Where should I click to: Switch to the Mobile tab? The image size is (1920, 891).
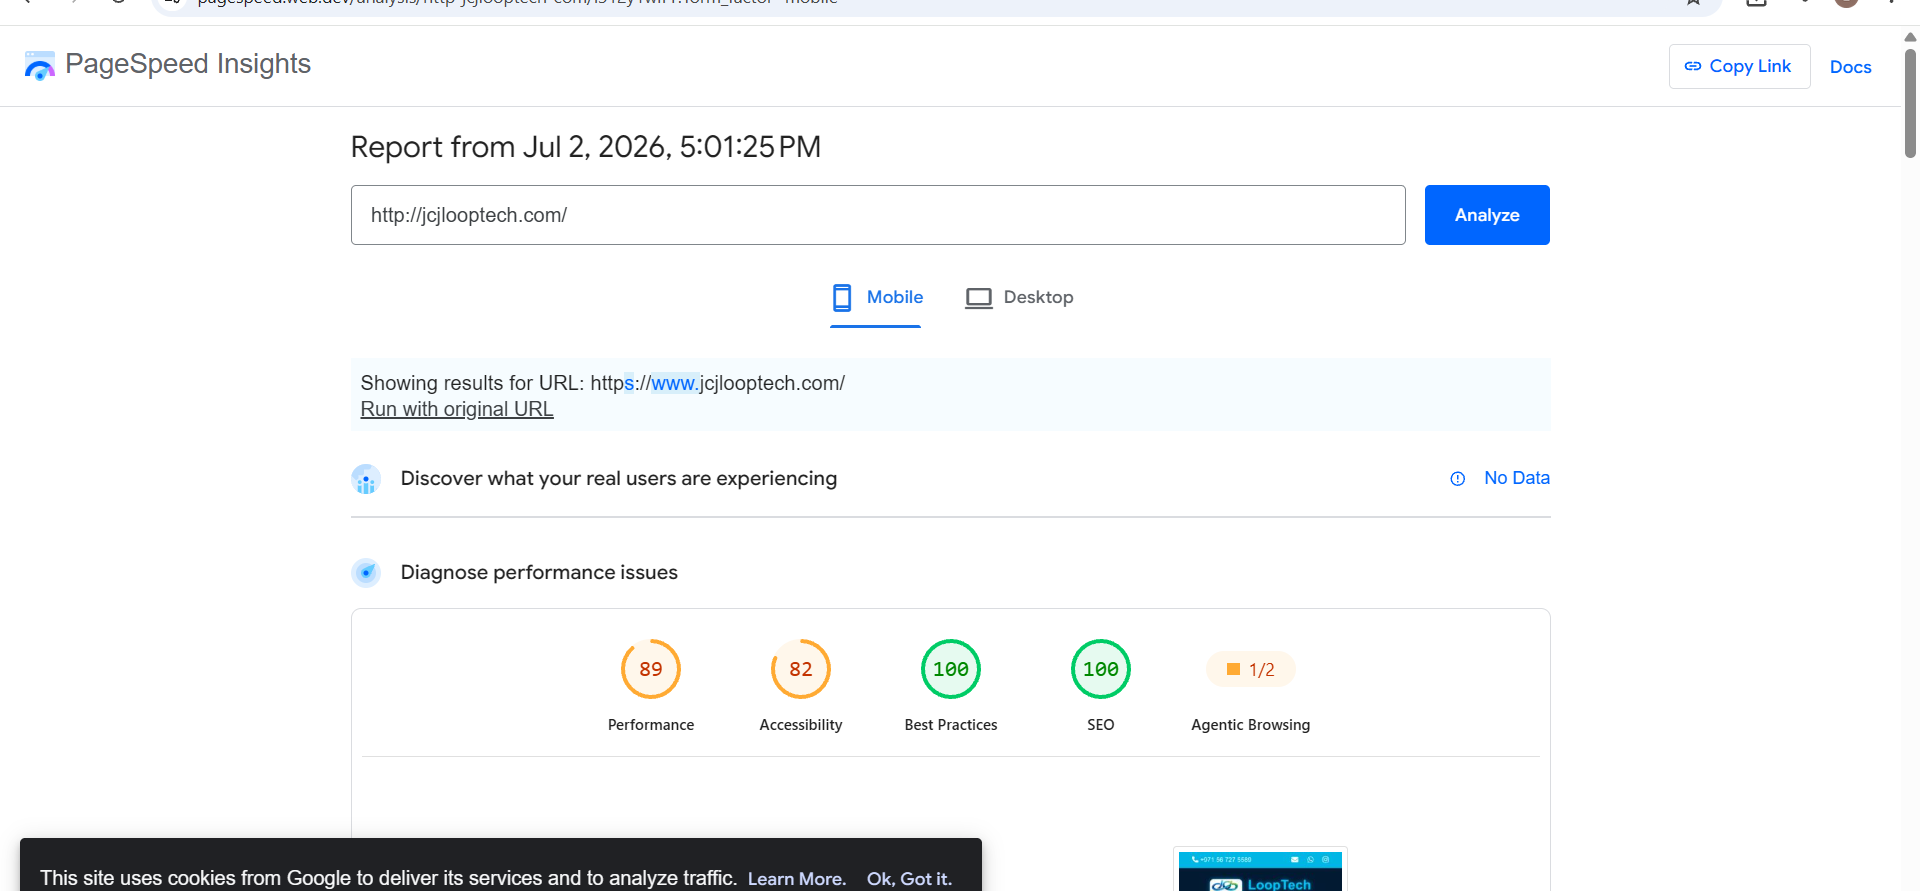[876, 297]
